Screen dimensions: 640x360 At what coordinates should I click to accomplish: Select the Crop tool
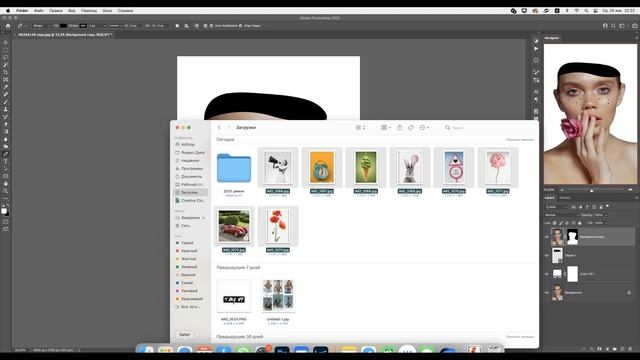(x=6, y=72)
